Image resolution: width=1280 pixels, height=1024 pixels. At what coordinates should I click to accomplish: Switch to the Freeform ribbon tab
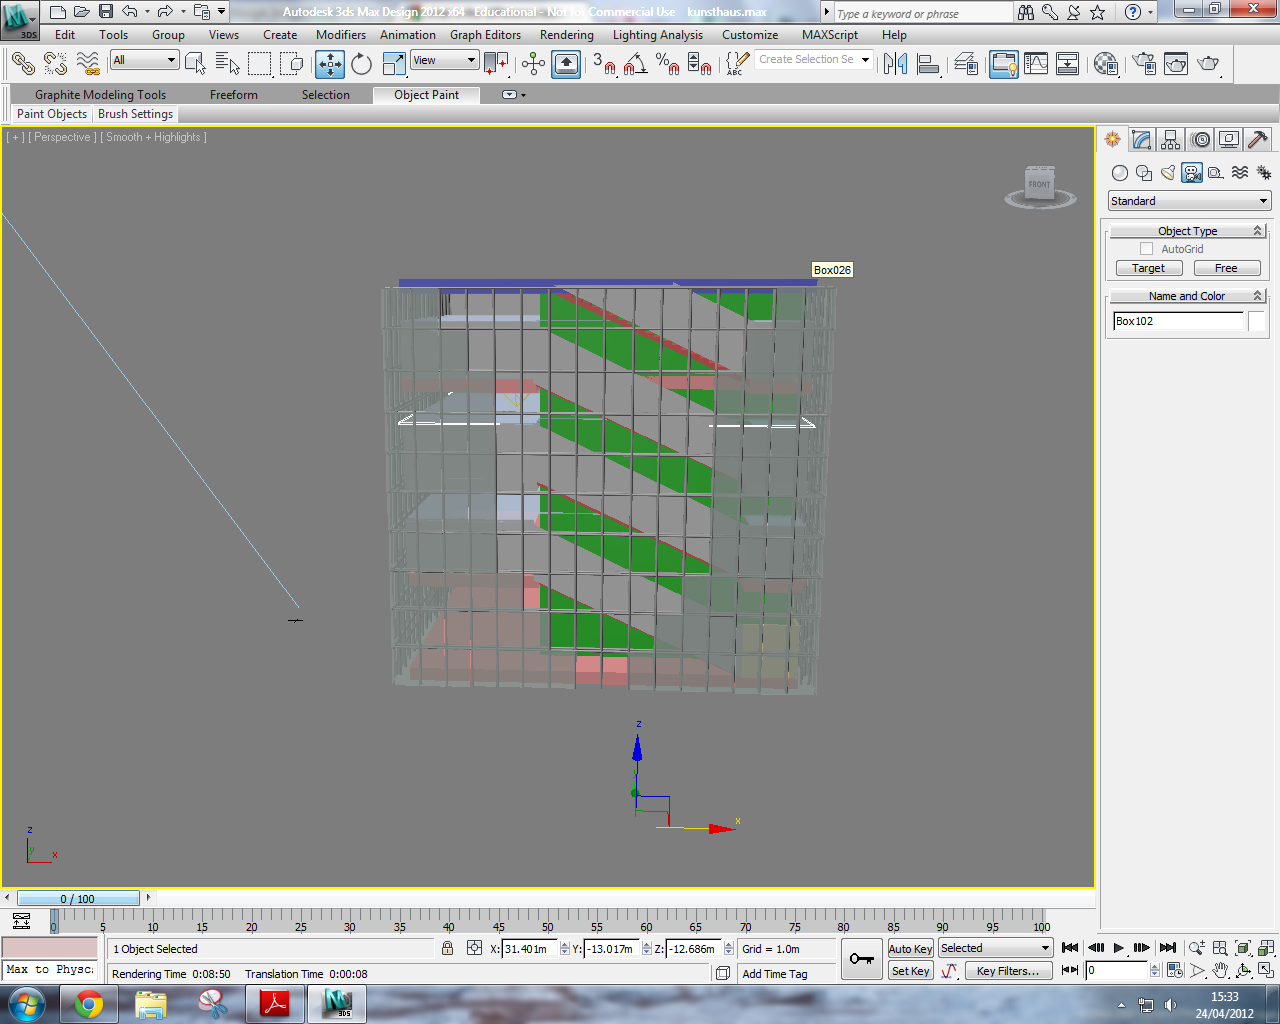coord(233,95)
